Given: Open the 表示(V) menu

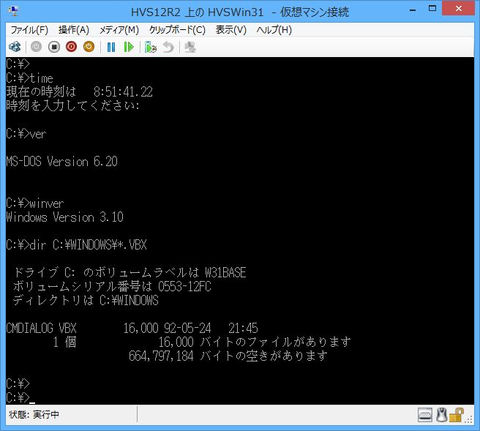Looking at the screenshot, I should [231, 30].
